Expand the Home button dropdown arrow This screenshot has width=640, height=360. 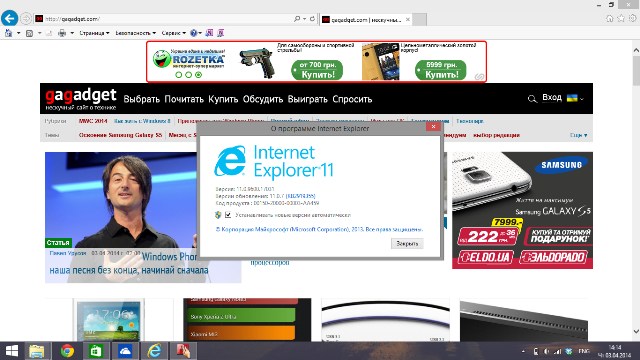18,33
